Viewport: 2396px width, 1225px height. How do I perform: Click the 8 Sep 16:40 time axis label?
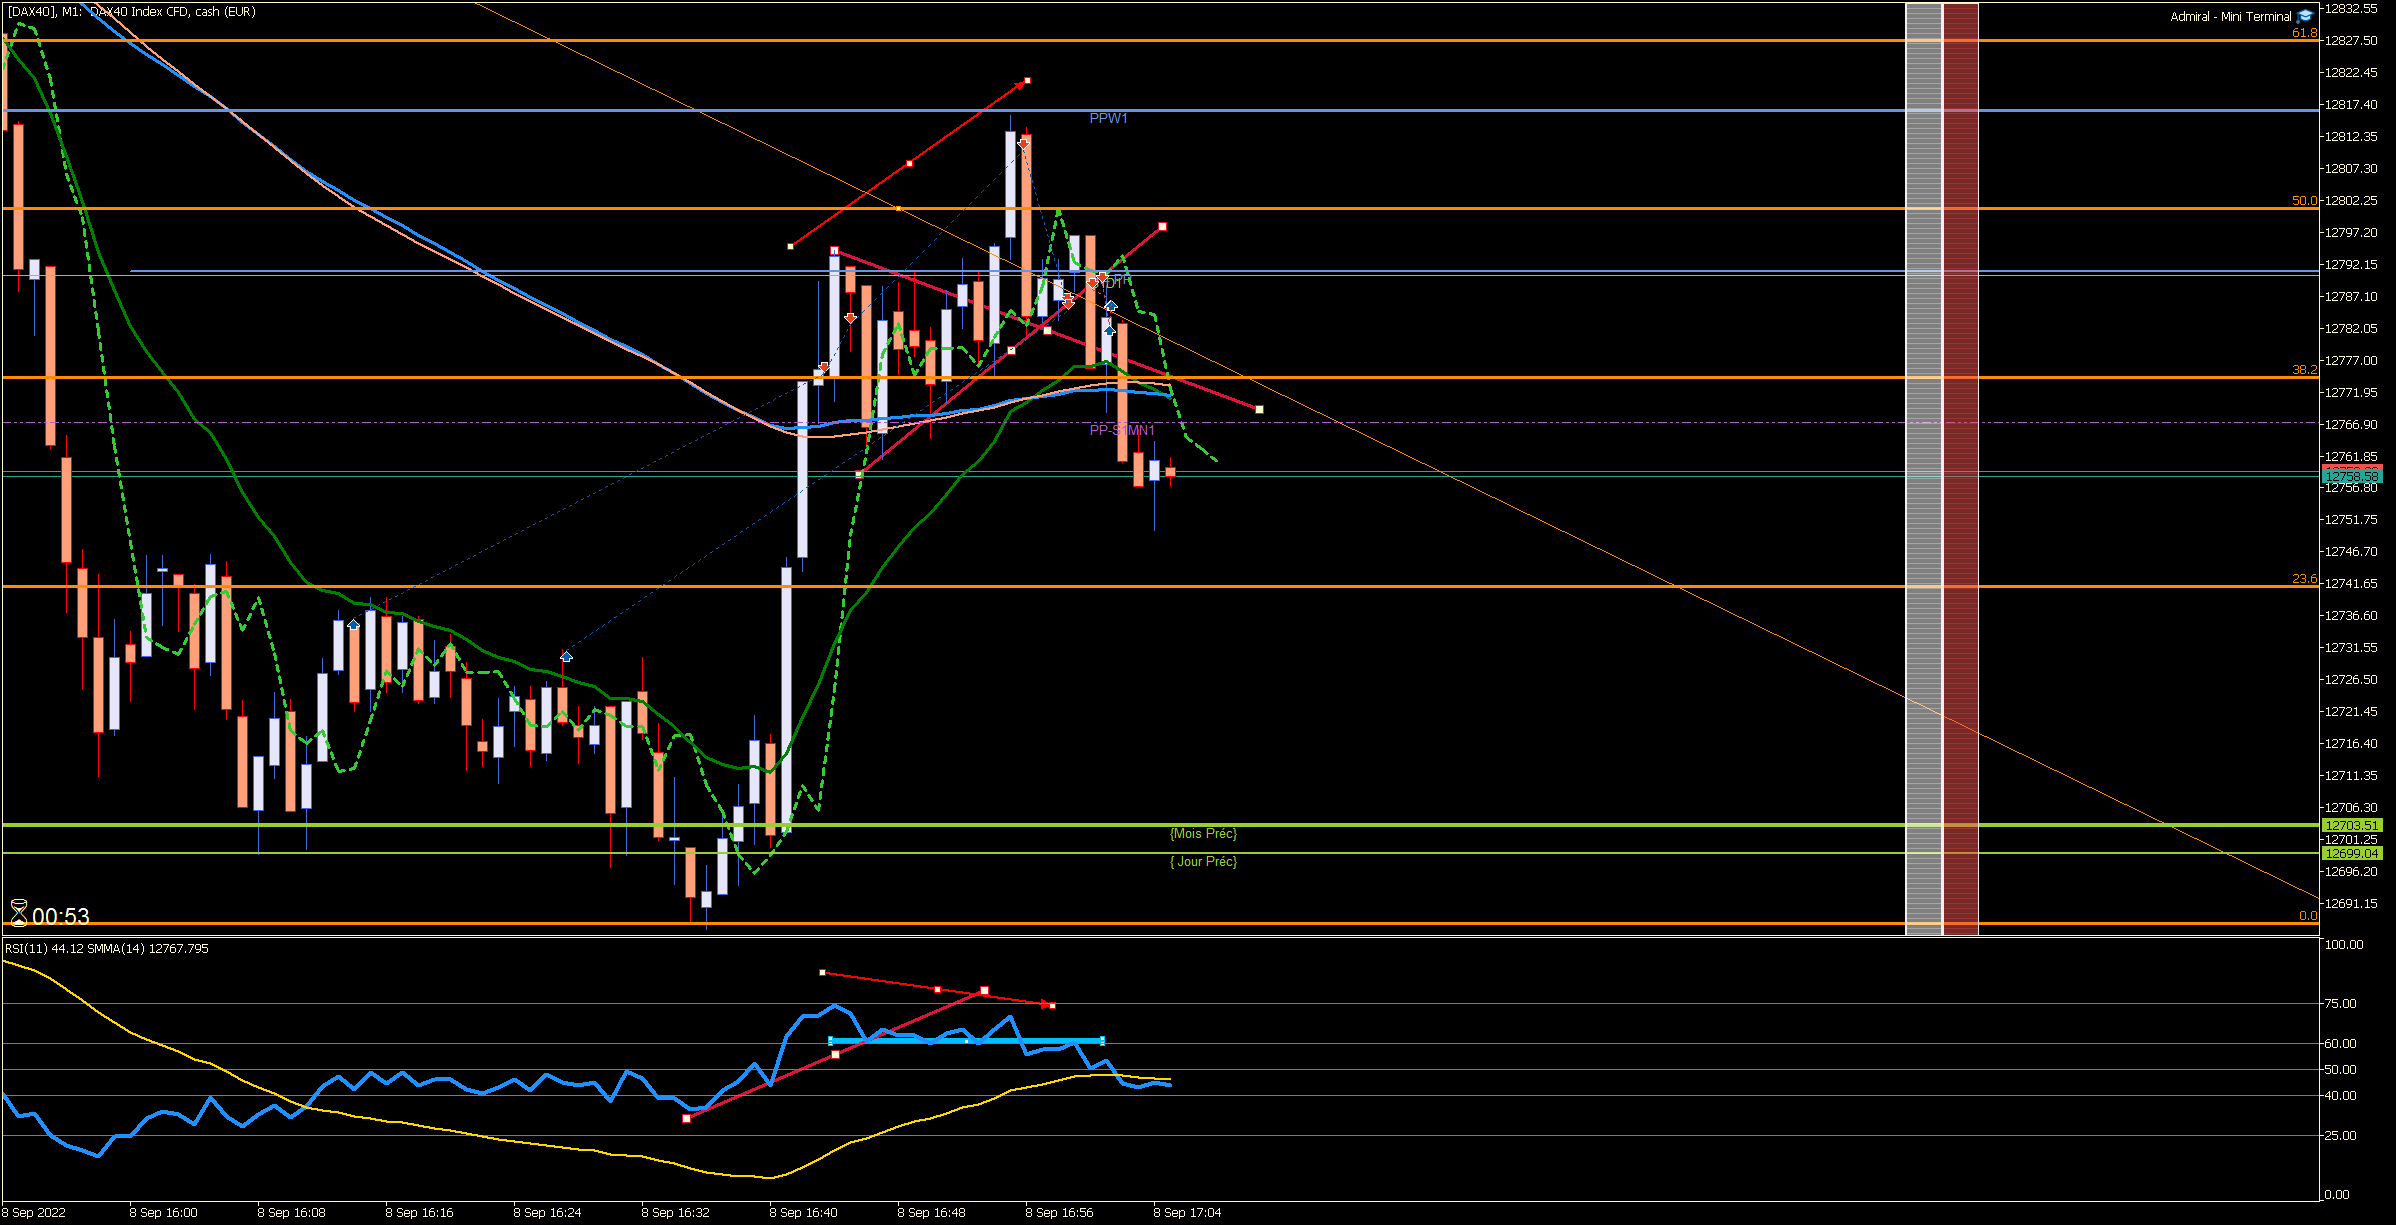803,1212
